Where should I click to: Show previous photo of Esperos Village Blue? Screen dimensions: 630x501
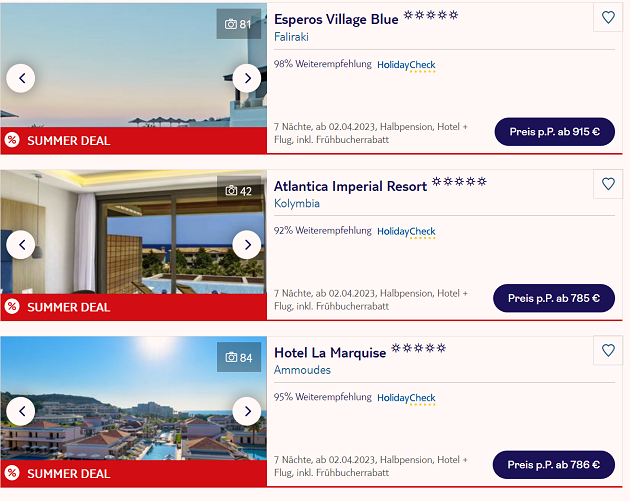pyautogui.click(x=21, y=78)
